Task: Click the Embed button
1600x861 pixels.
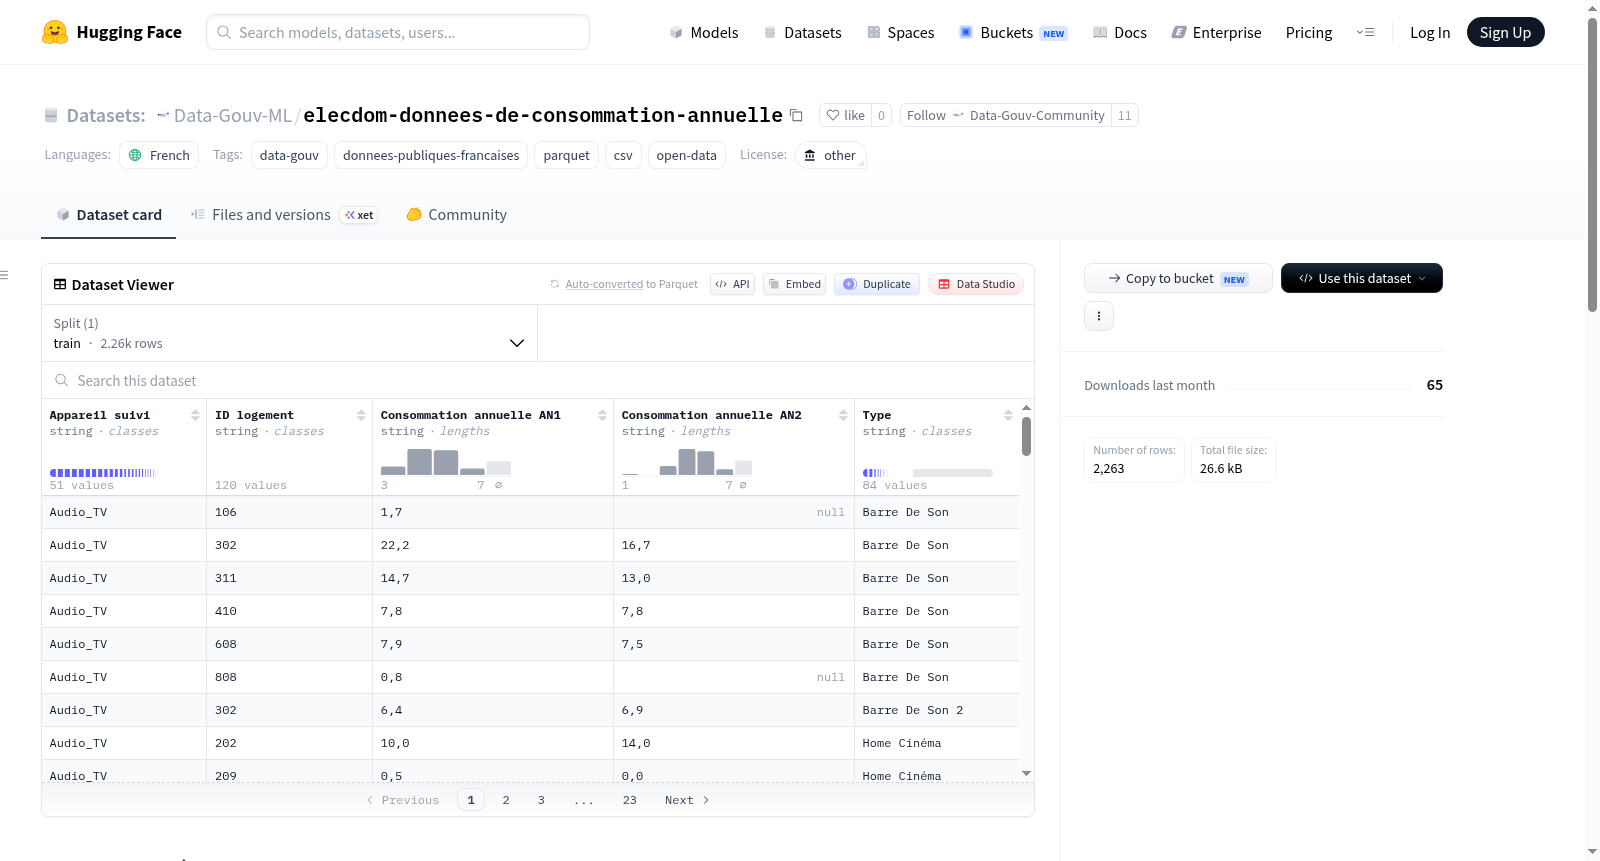Action: pyautogui.click(x=794, y=284)
